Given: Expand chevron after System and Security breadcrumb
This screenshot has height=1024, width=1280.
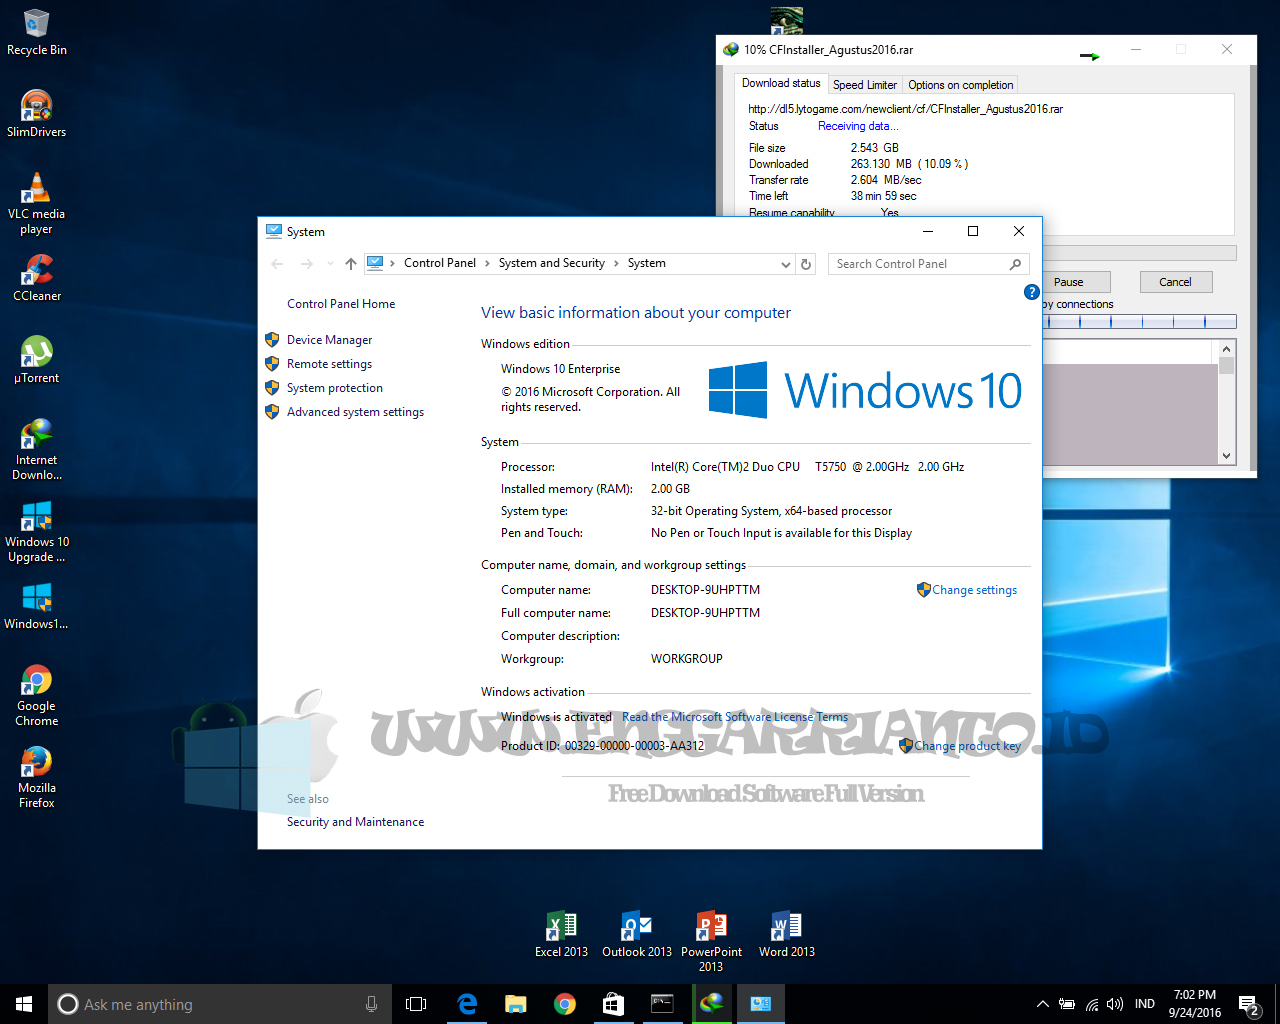Looking at the screenshot, I should (x=616, y=264).
